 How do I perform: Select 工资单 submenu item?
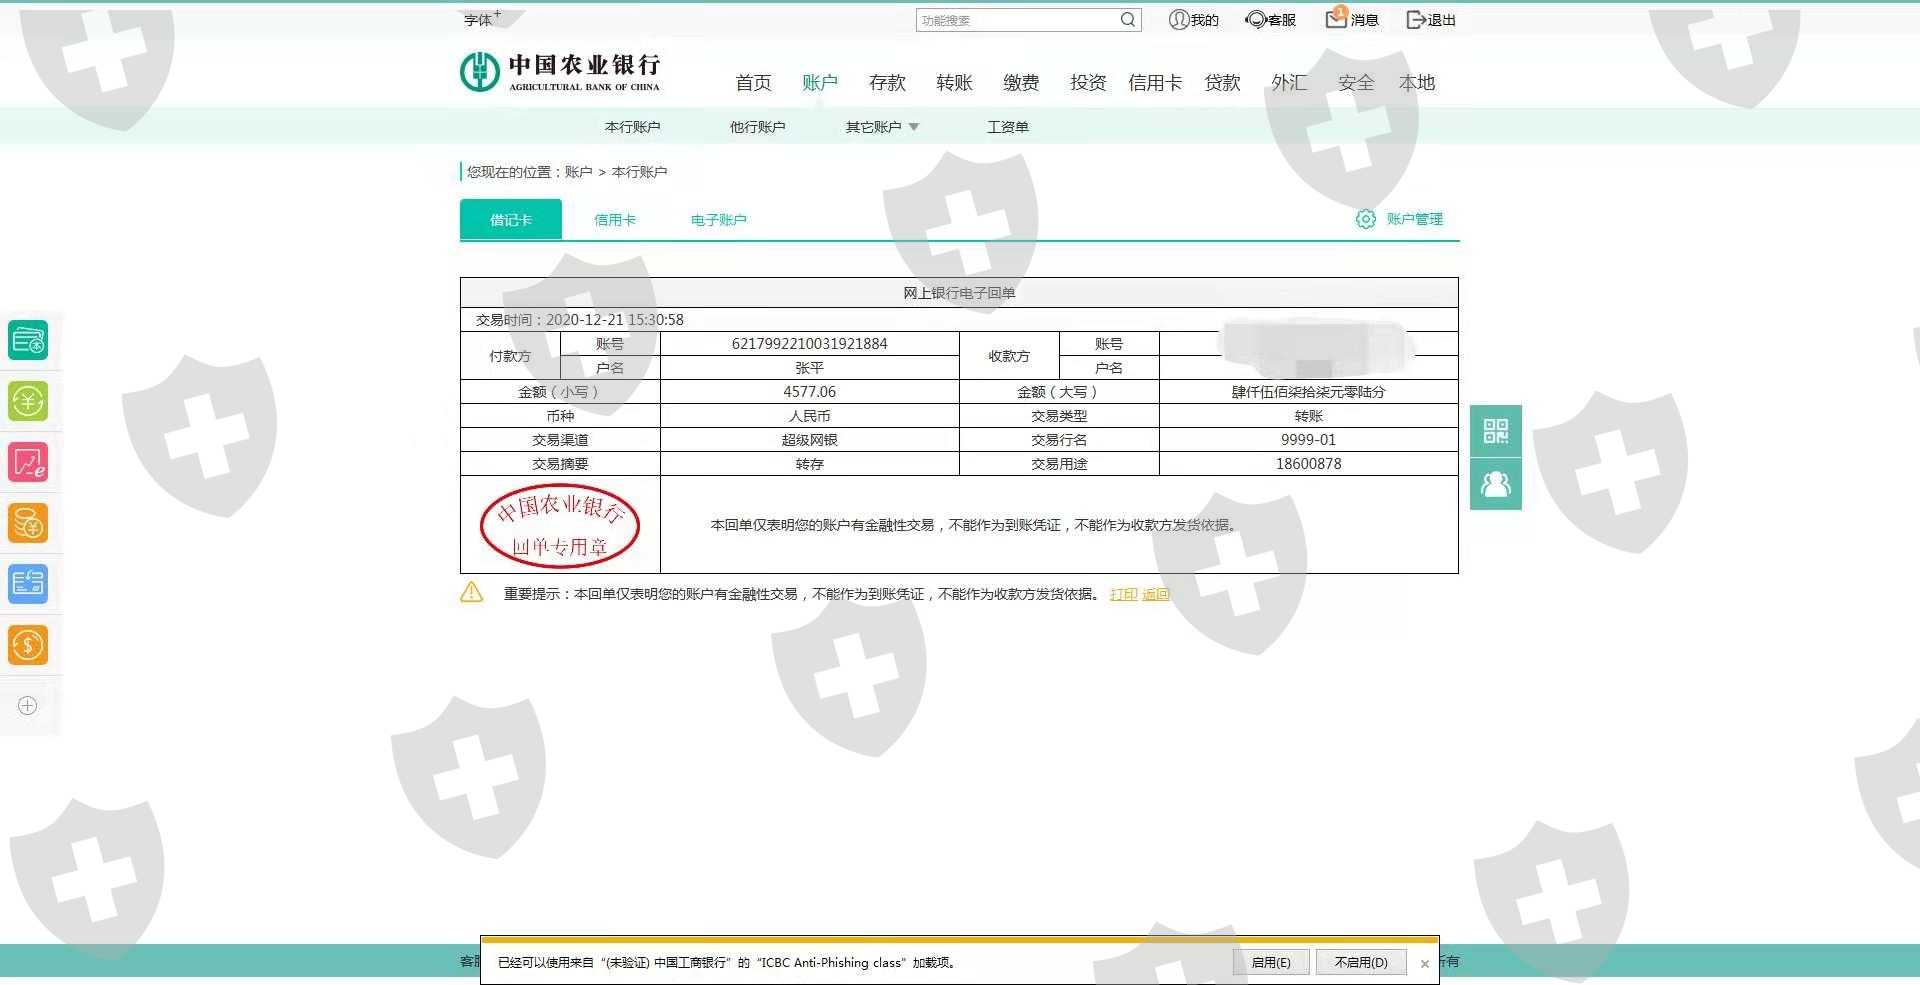1008,127
